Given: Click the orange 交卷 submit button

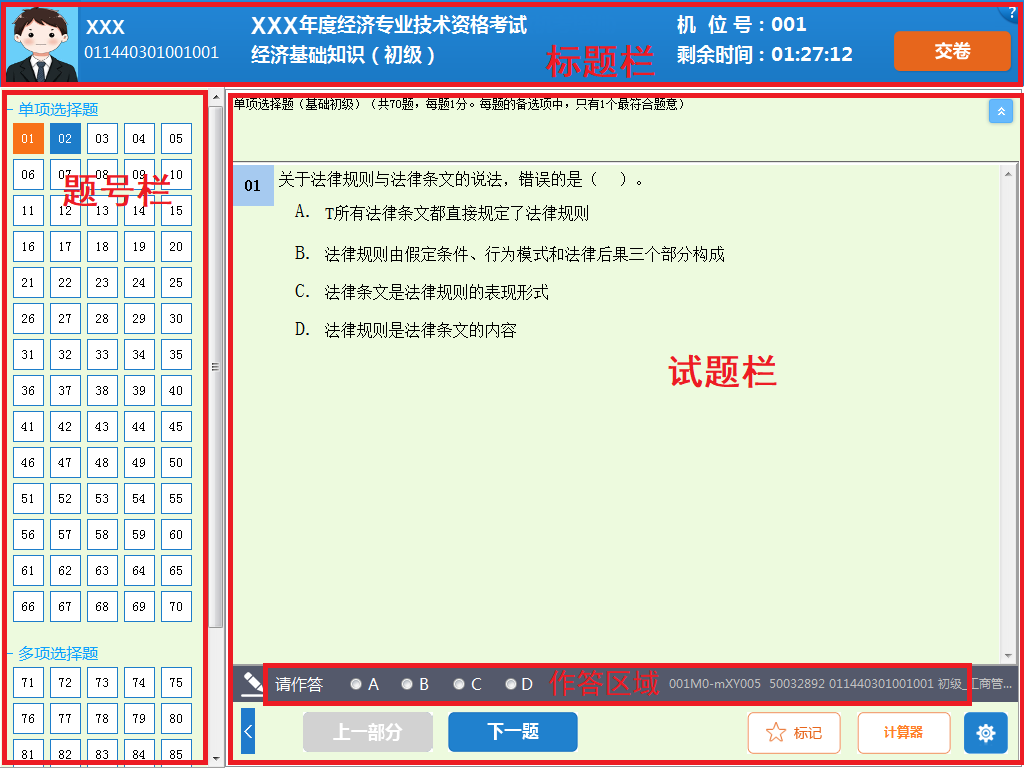Looking at the screenshot, I should [x=952, y=50].
